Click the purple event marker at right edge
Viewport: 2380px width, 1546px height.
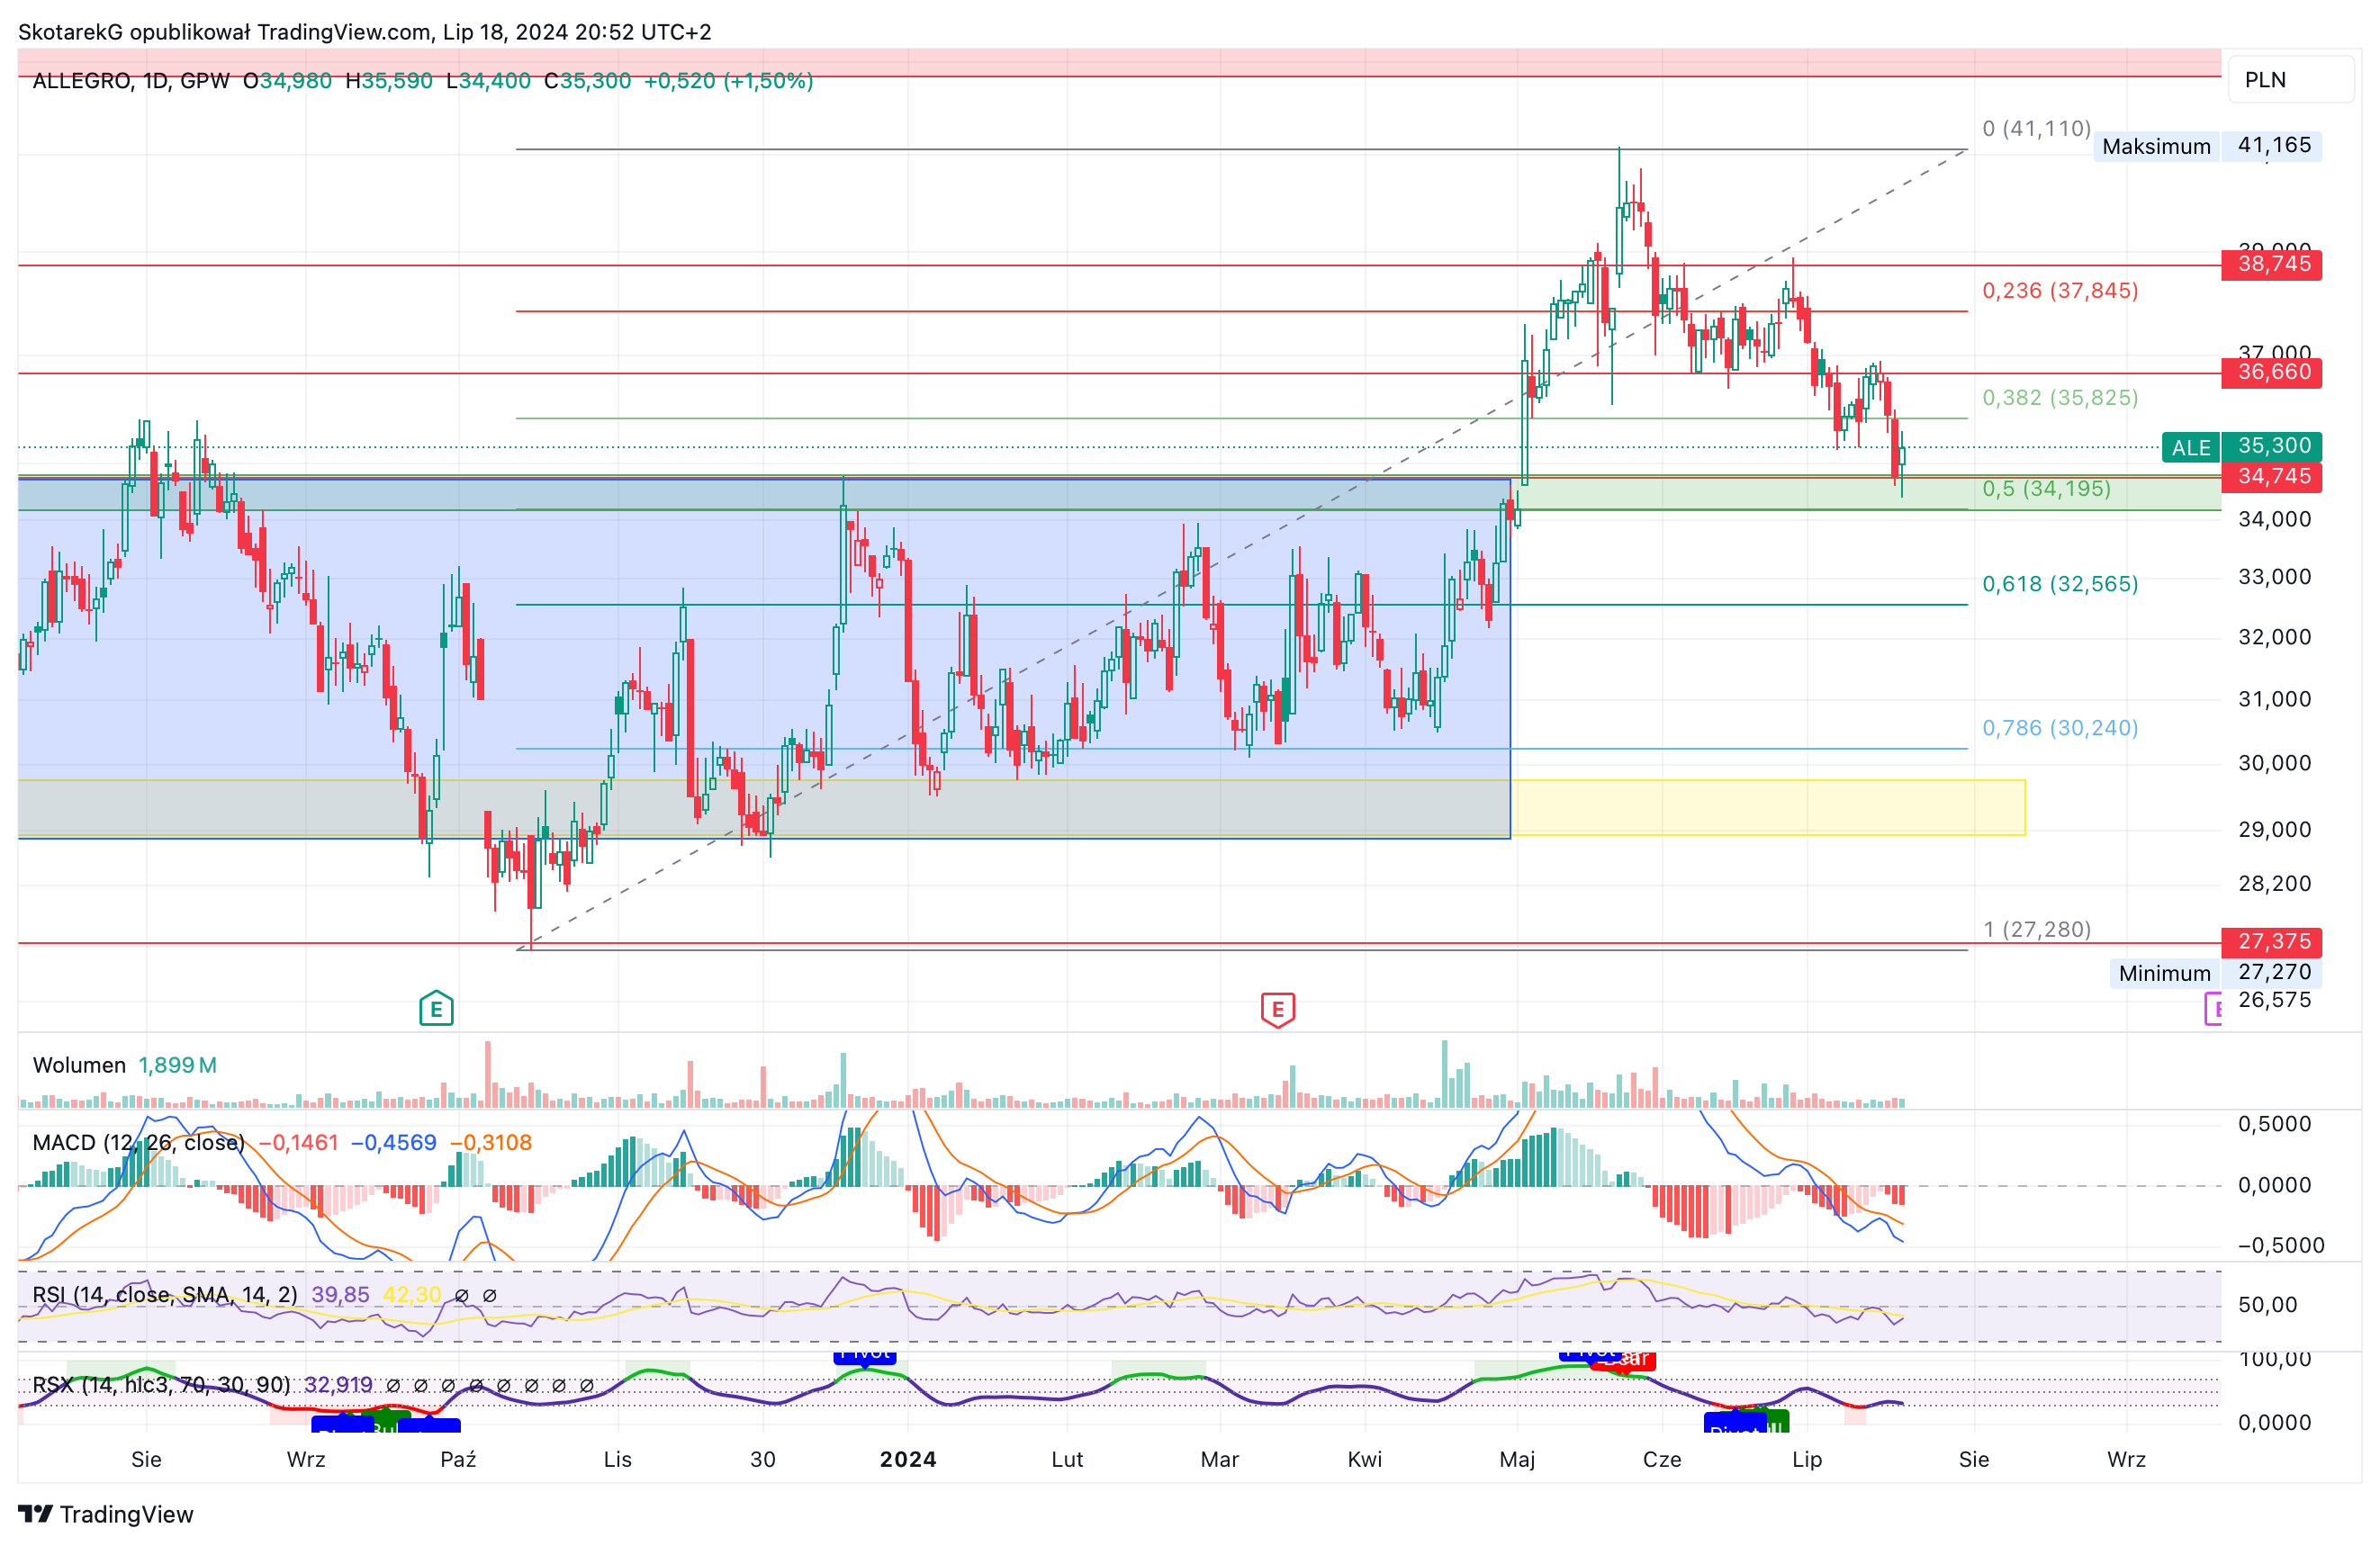point(2213,1009)
